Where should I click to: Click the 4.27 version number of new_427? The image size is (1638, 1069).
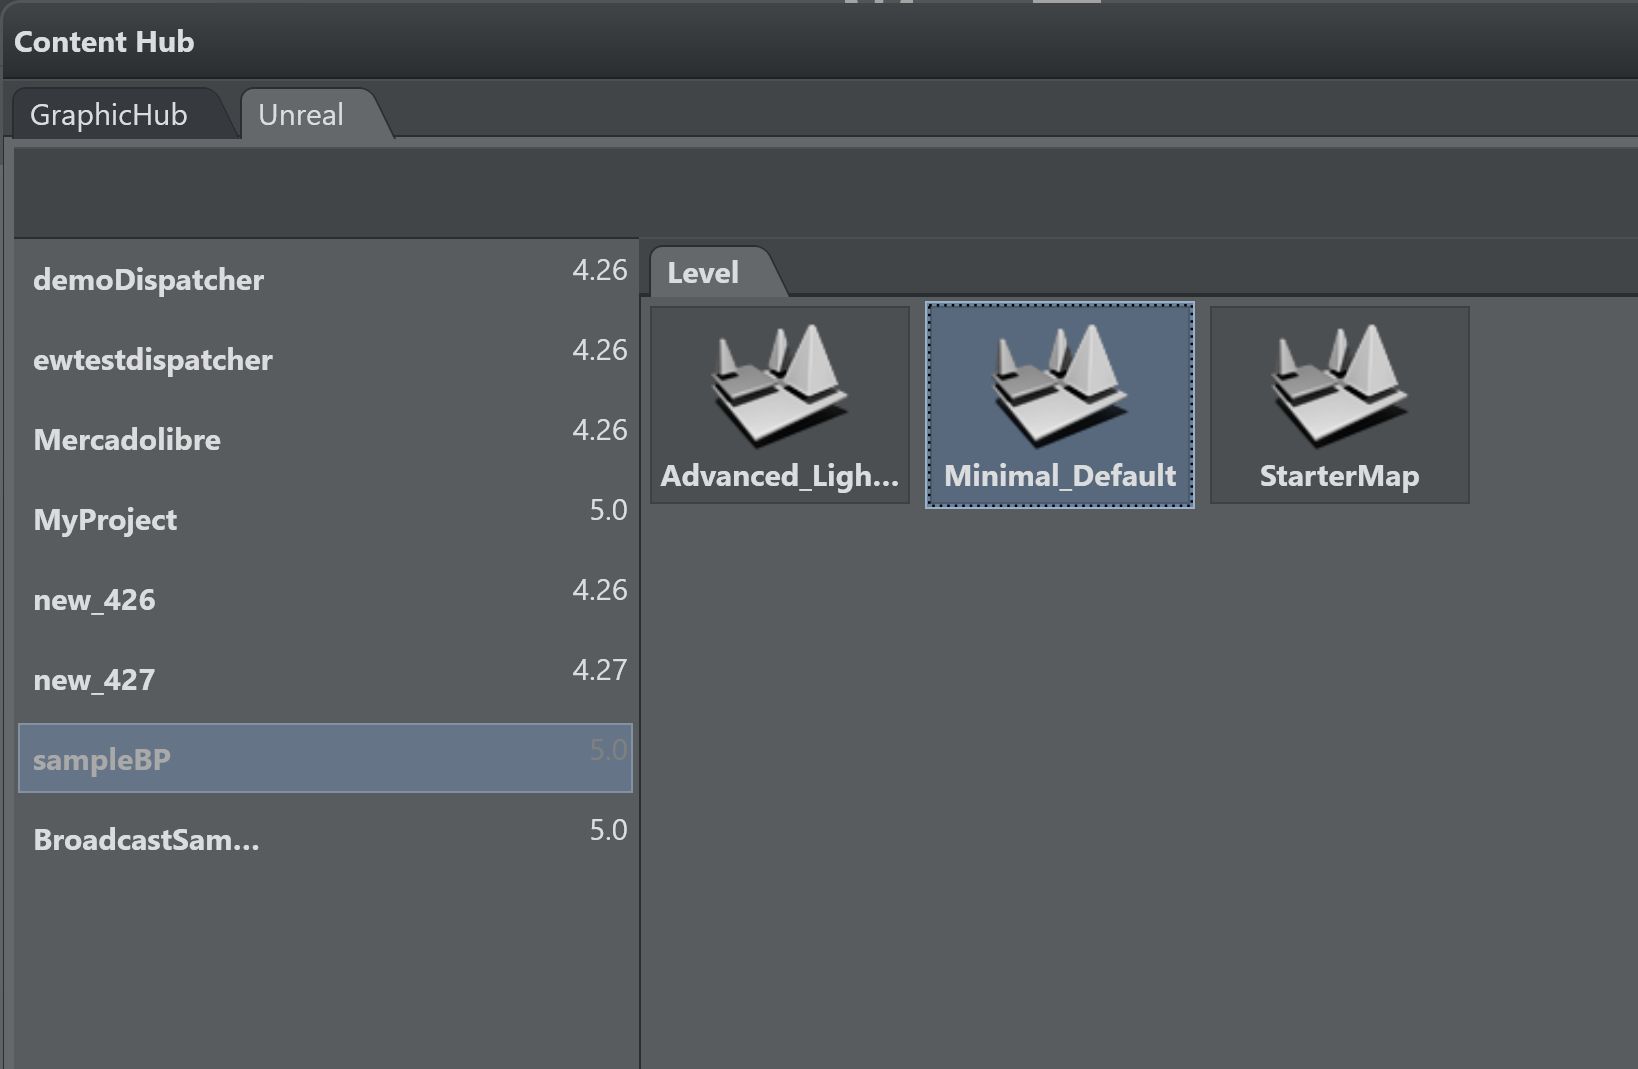tap(599, 670)
